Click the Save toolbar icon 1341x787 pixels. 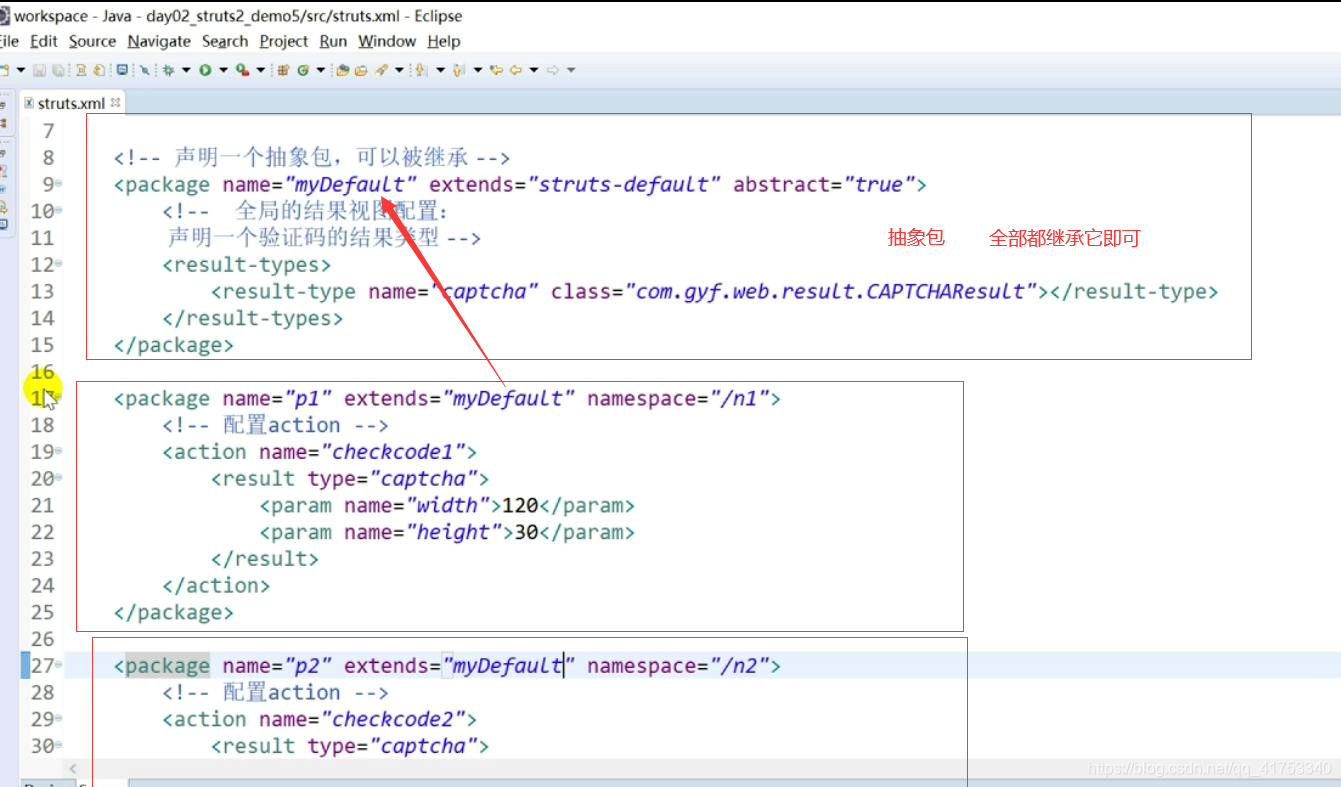(x=39, y=70)
